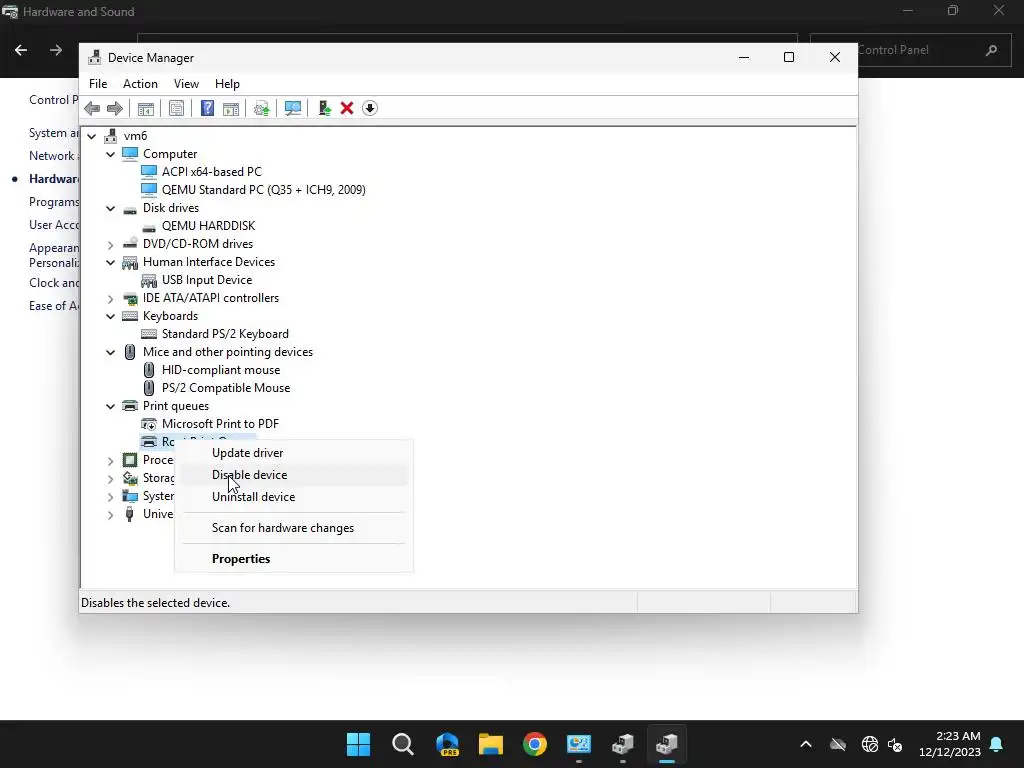The height and width of the screenshot is (768, 1024).
Task: Go back in the Control Panel window
Action: (21, 50)
